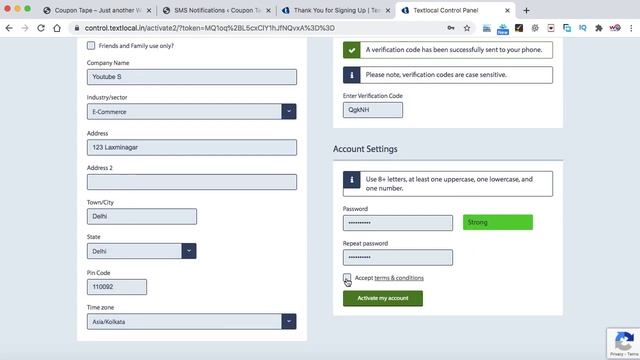The image size is (640, 360).
Task: Click the Enter Verification Code field
Action: [373, 110]
